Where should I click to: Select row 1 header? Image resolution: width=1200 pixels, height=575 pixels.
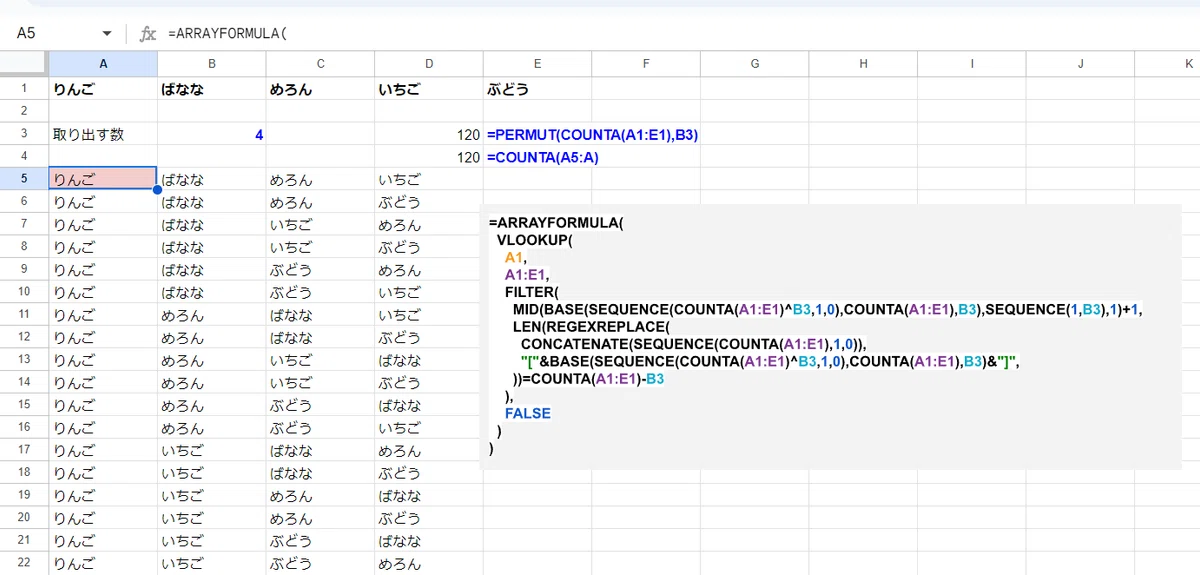(x=24, y=88)
